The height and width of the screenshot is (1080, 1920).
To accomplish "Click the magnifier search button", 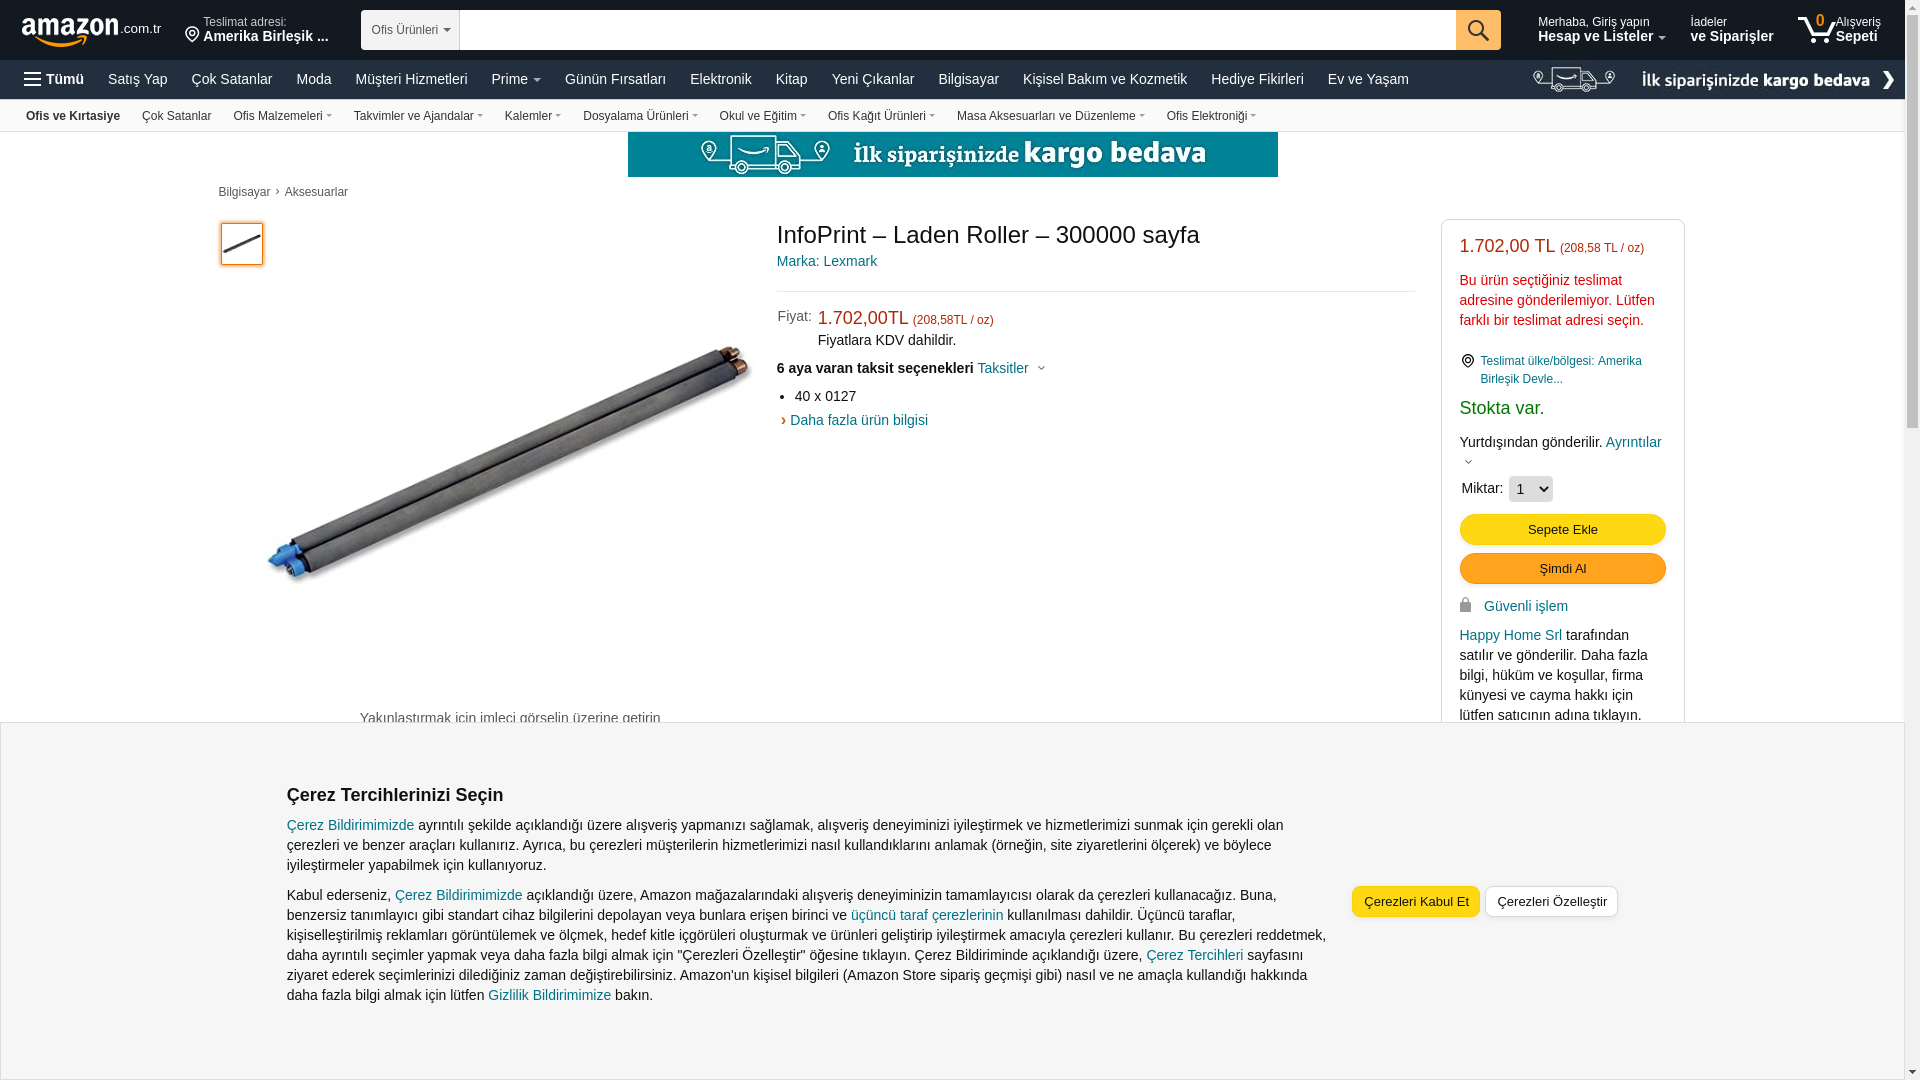I will click(x=1478, y=30).
